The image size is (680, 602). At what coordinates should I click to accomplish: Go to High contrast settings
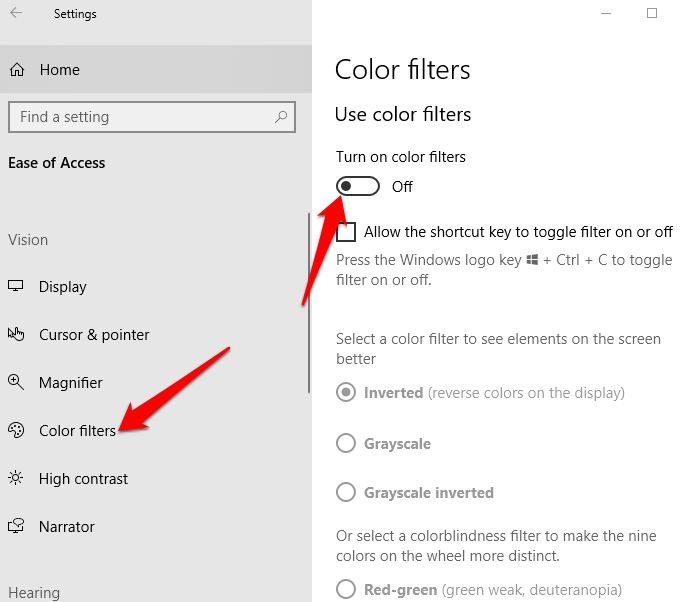tap(83, 479)
